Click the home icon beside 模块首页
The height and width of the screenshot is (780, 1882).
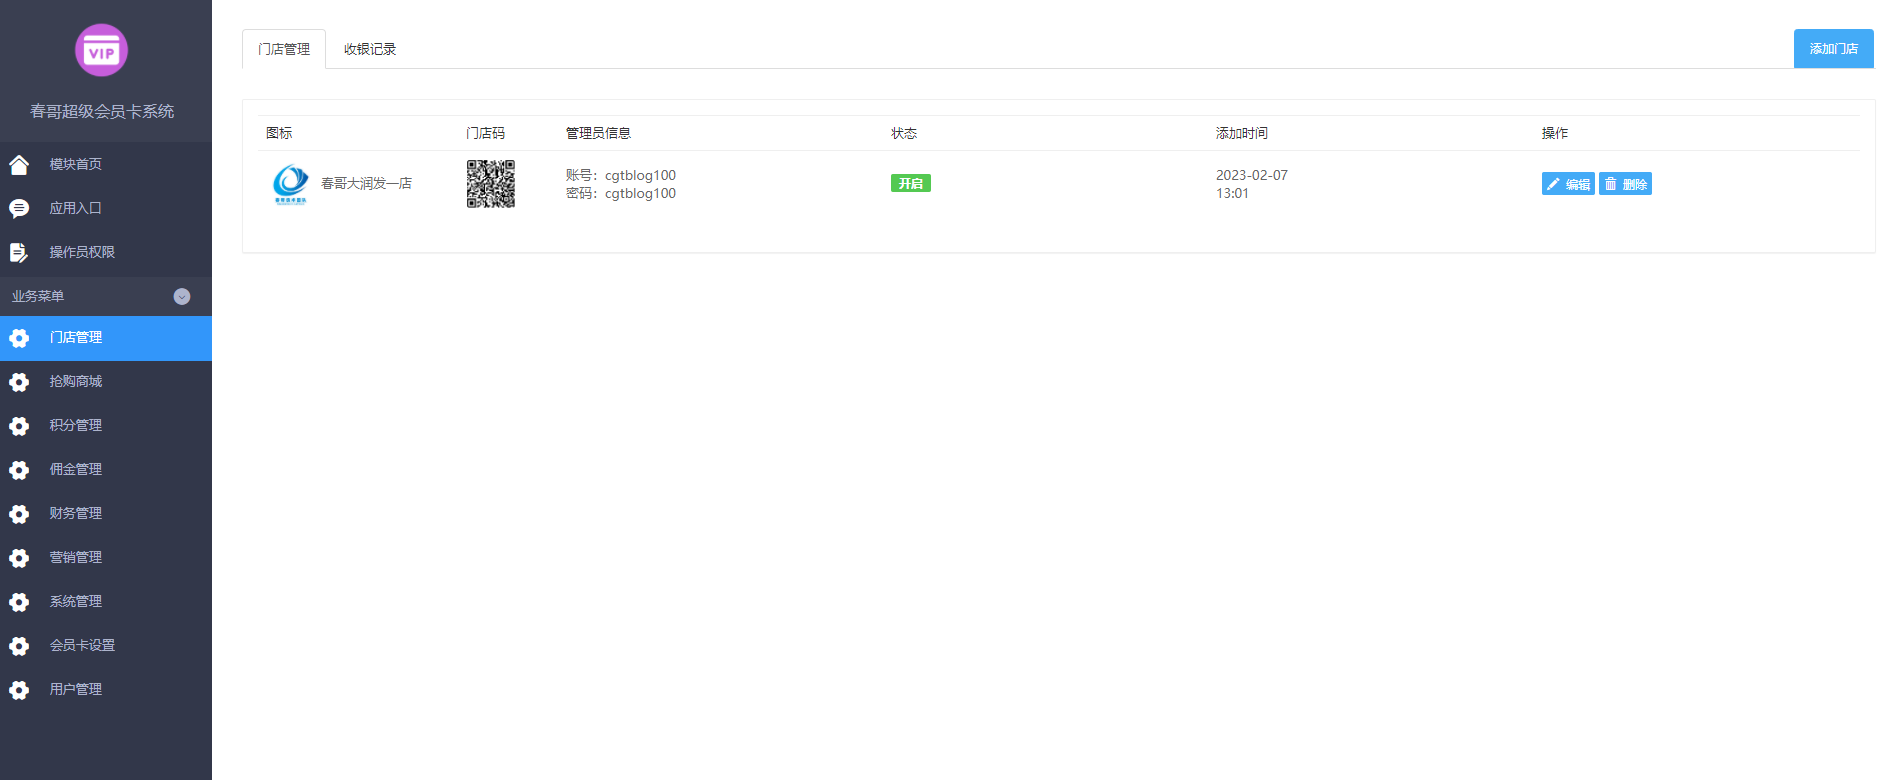(19, 165)
